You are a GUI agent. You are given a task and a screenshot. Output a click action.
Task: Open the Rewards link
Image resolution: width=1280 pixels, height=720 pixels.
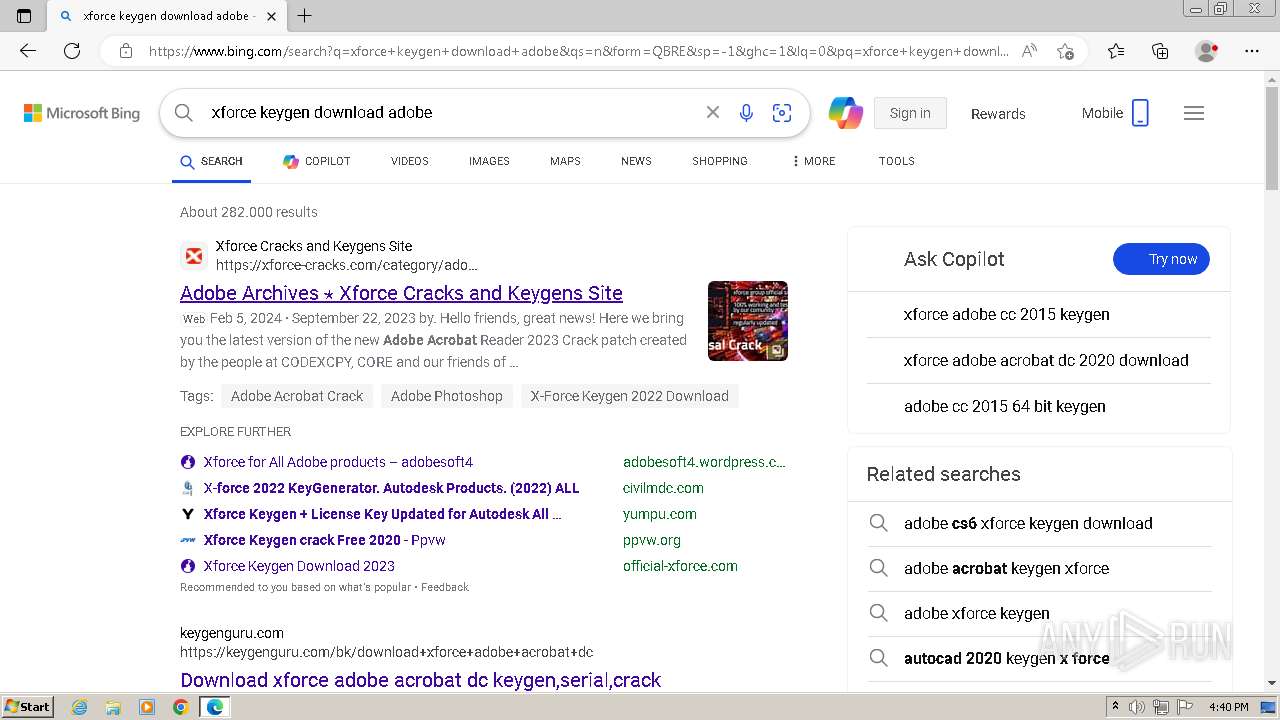(x=998, y=113)
